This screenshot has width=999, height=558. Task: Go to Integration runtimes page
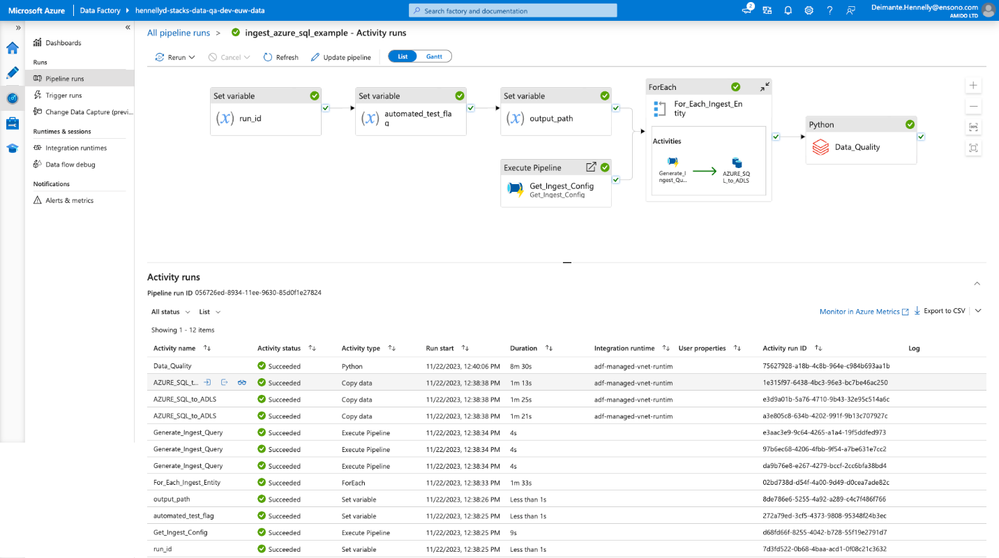pyautogui.click(x=76, y=148)
